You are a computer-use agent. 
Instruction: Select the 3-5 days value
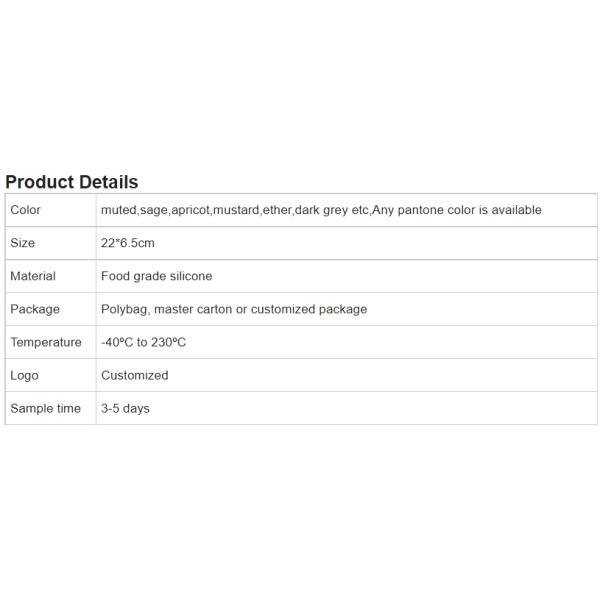(125, 408)
